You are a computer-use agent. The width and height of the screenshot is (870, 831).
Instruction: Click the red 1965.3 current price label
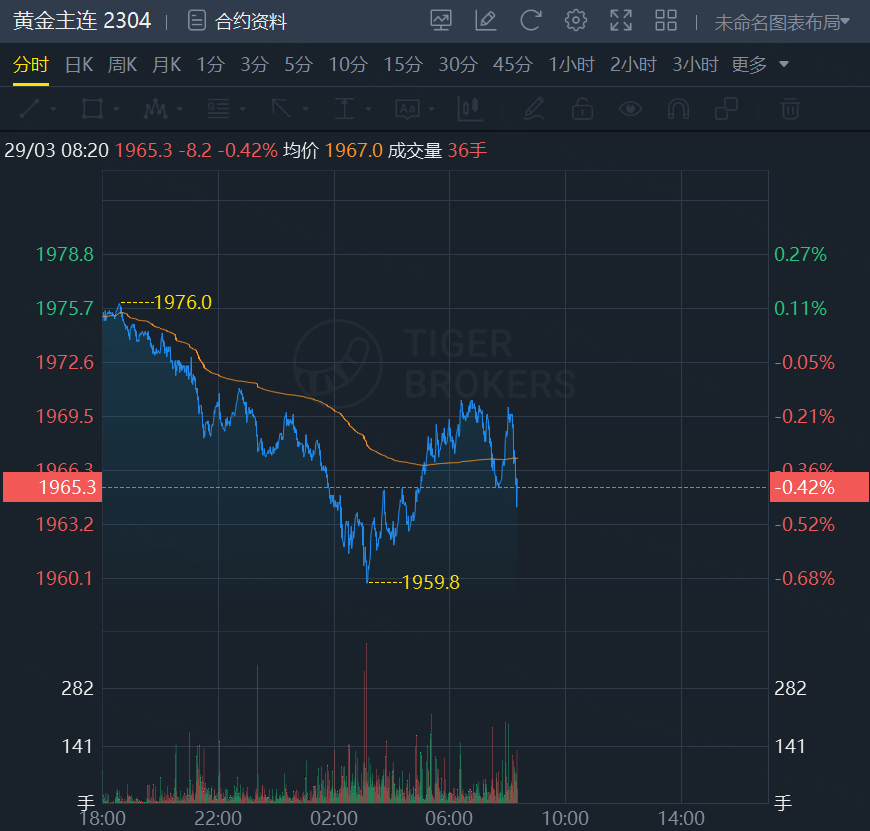tap(50, 487)
